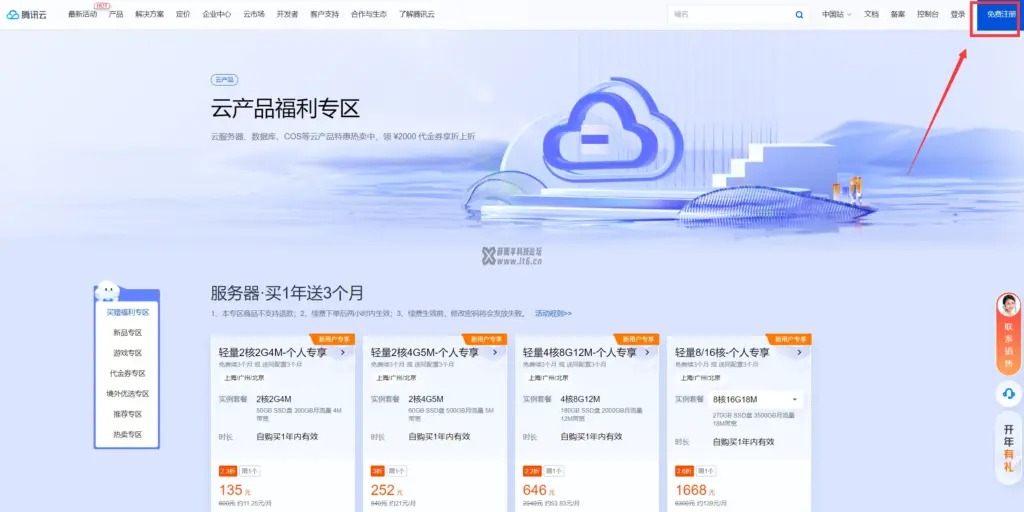Viewport: 1024px width, 512px height.
Task: Expand the 中国站 region dropdown
Action: pos(837,14)
